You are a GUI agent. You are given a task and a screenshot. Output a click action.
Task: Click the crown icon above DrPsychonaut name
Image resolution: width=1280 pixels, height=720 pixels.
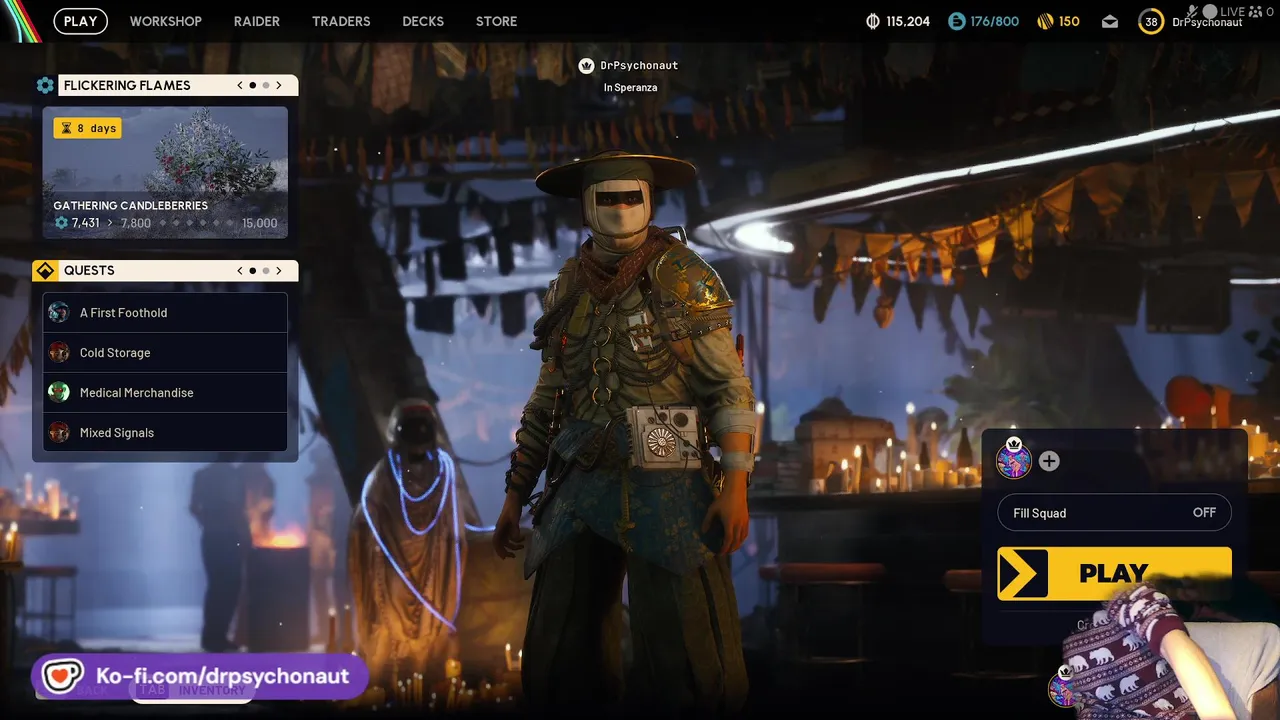pos(587,66)
